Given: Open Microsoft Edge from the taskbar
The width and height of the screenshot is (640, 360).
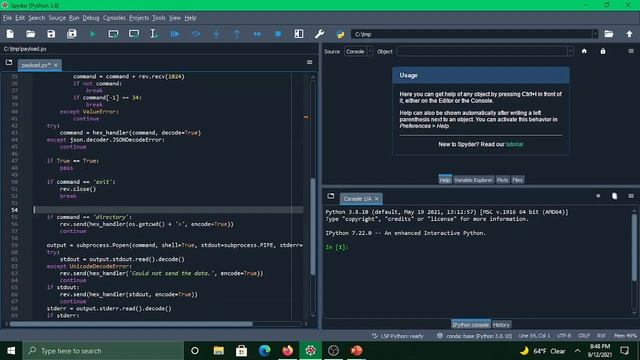Looking at the screenshot, I should click(x=264, y=351).
